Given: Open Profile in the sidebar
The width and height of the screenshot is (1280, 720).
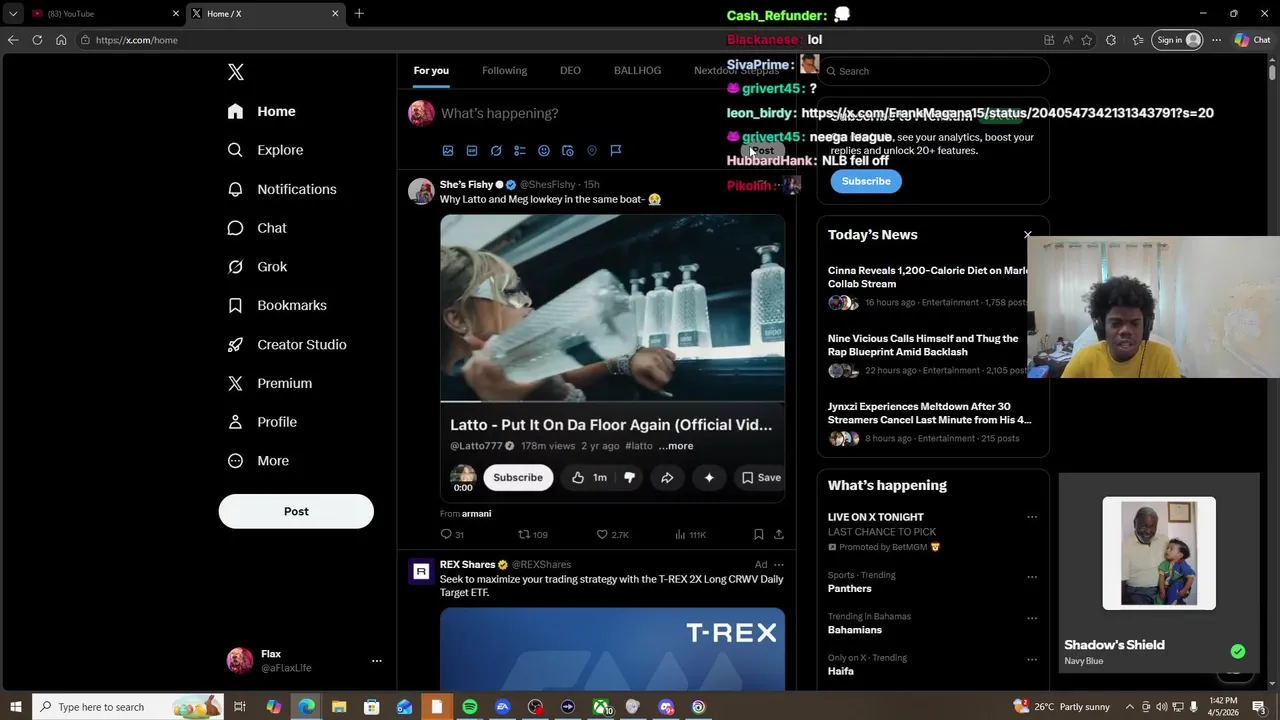Looking at the screenshot, I should (262, 423).
